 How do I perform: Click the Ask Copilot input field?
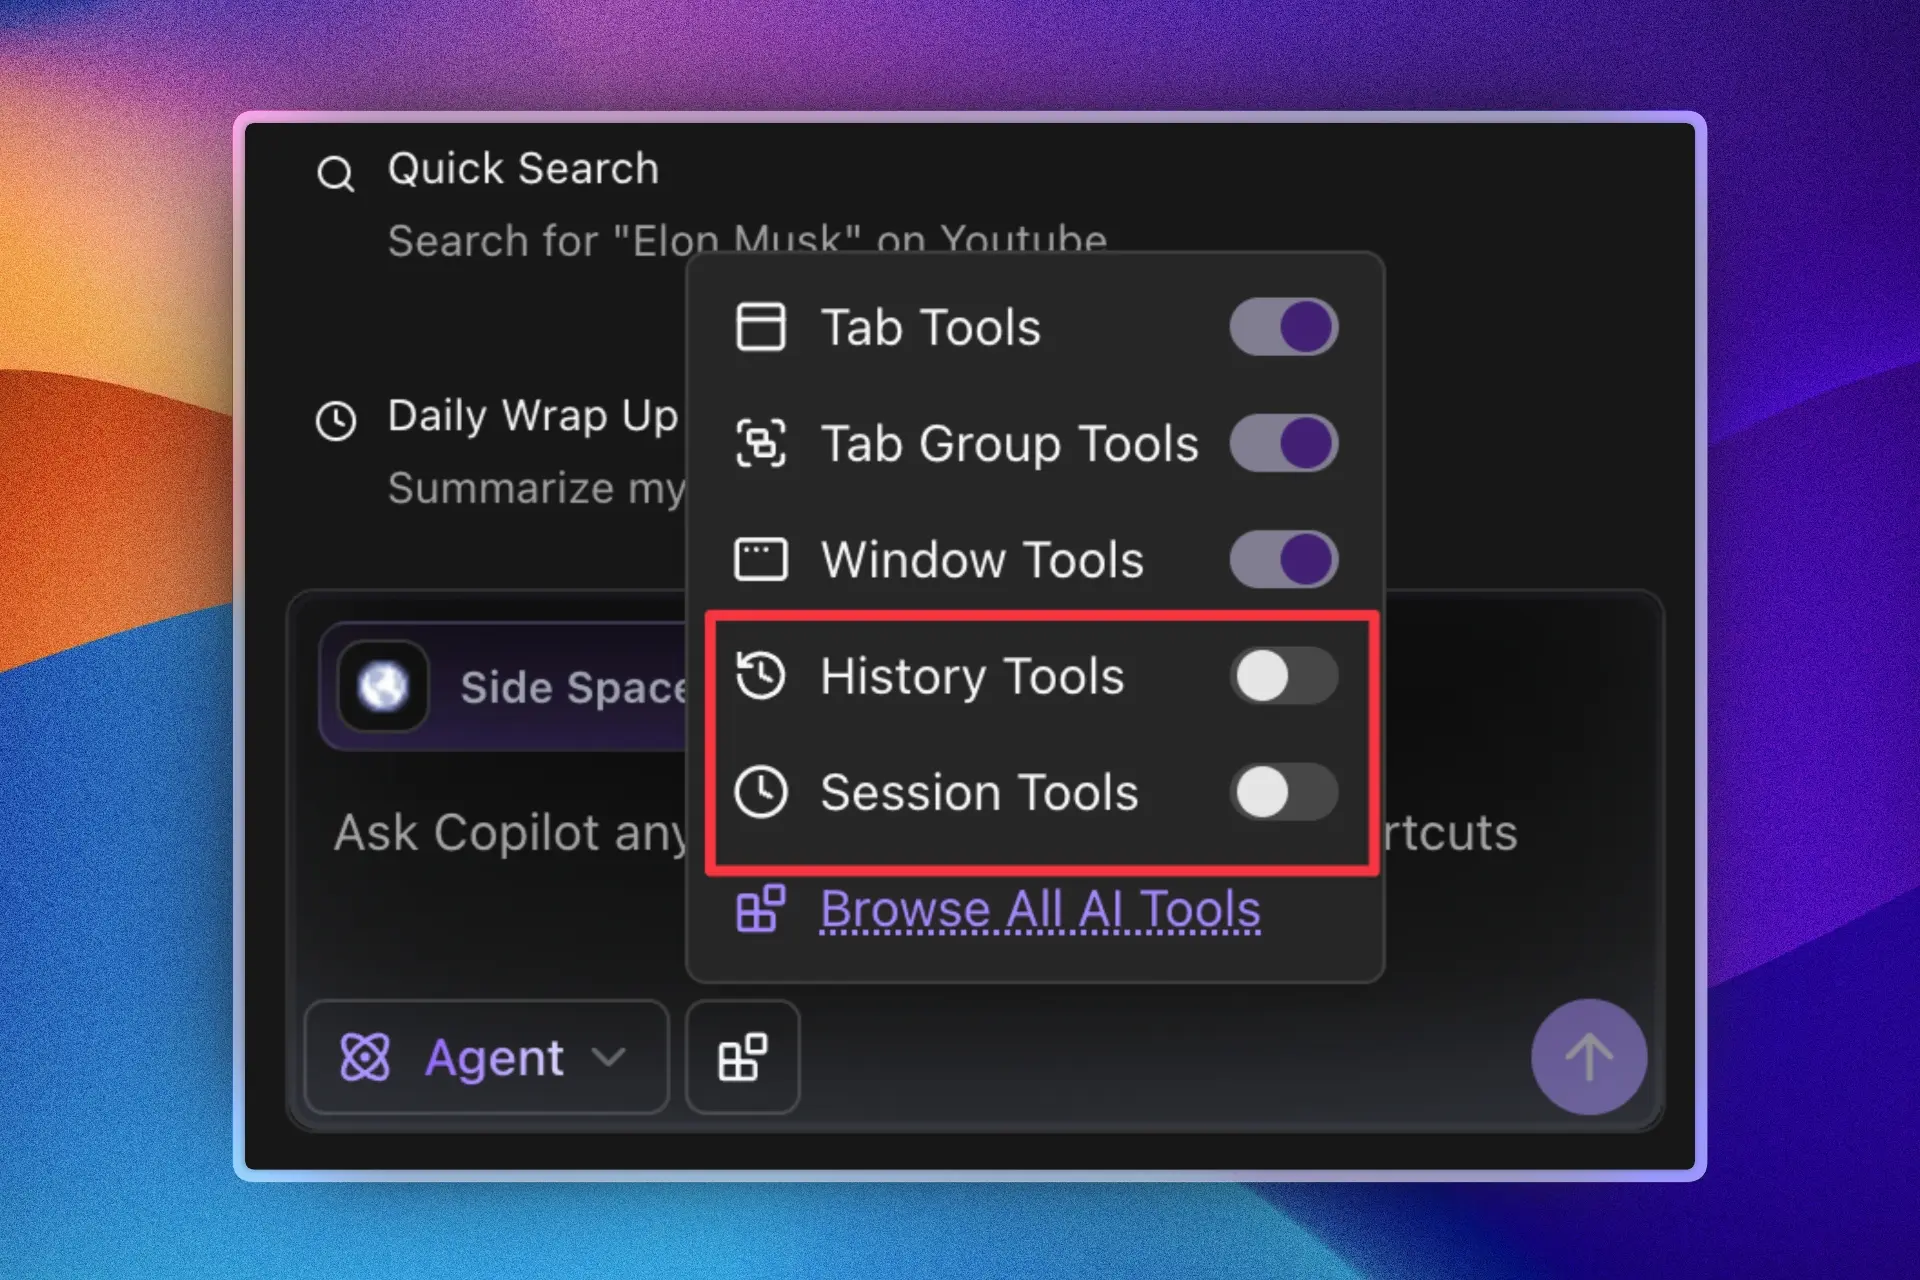pyautogui.click(x=510, y=833)
